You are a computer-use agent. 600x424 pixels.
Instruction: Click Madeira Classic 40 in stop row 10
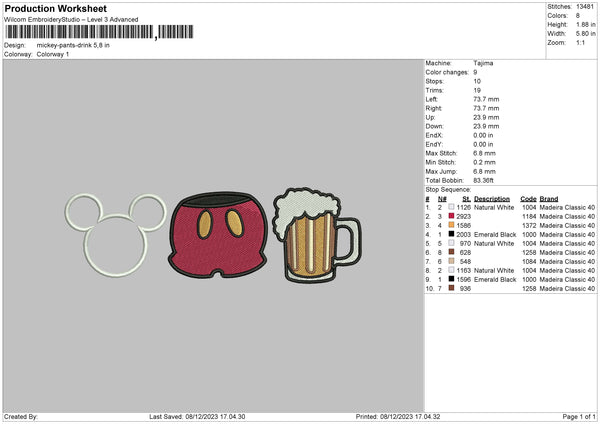pos(567,289)
